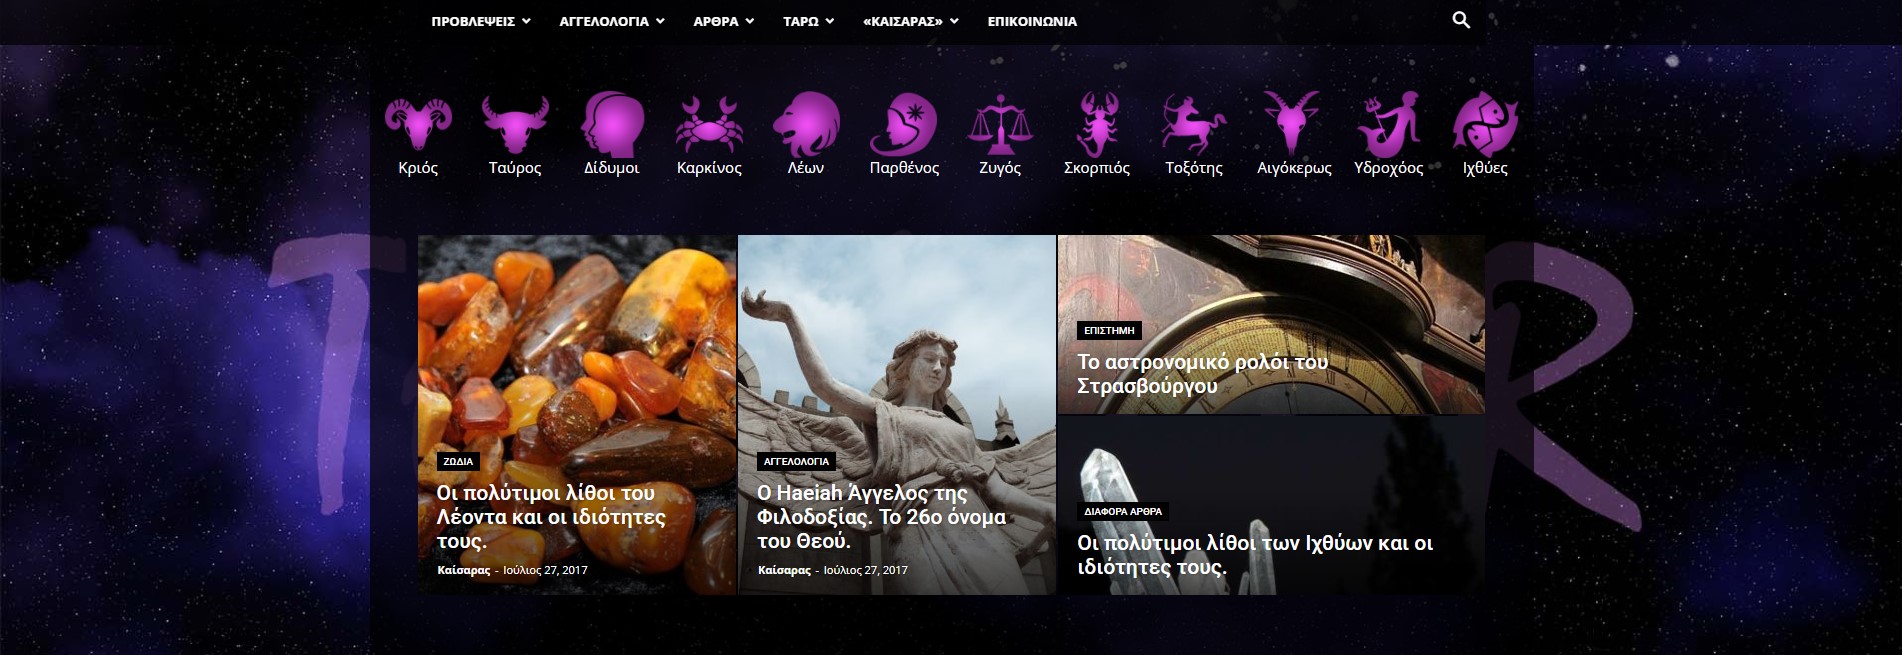Open the Λέων text label
This screenshot has height=655, width=1902.
click(x=806, y=168)
